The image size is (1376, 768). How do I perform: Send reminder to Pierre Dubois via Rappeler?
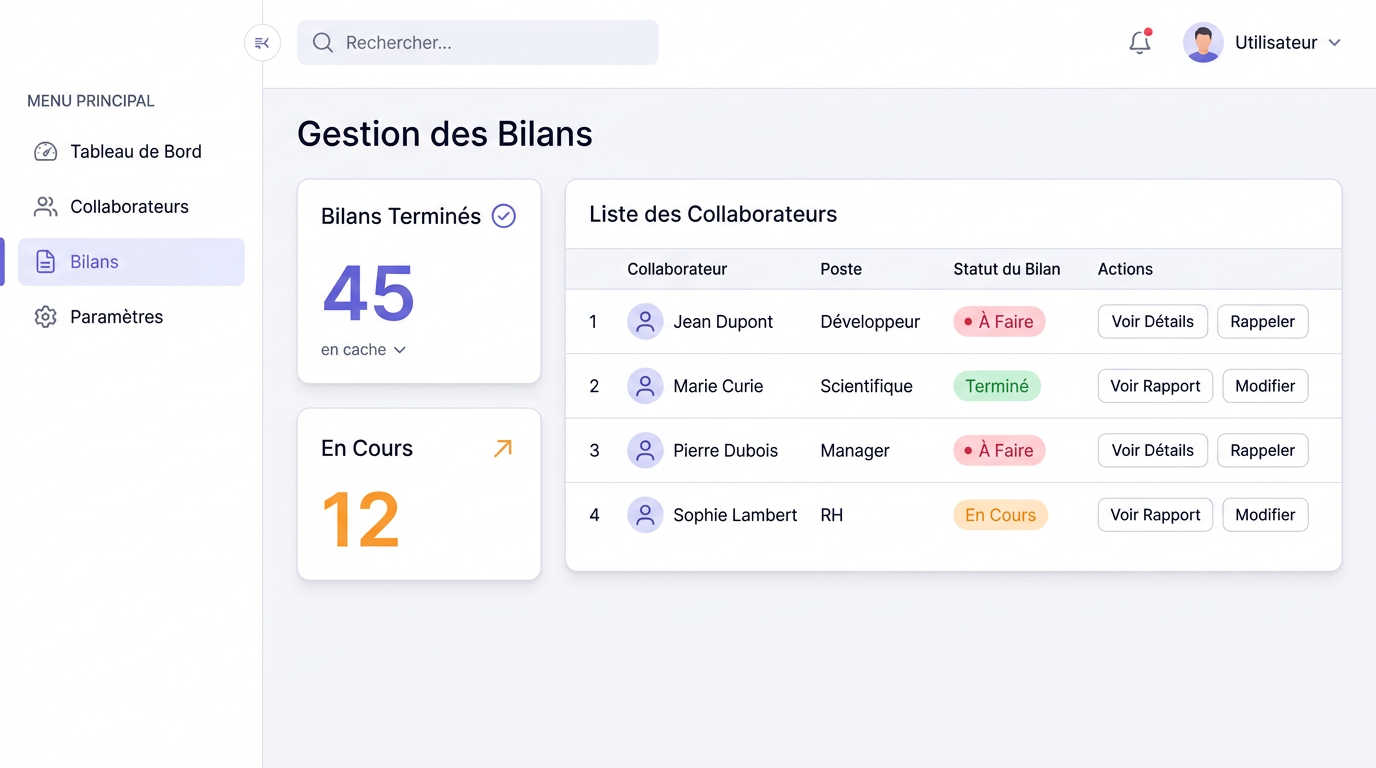[1263, 451]
